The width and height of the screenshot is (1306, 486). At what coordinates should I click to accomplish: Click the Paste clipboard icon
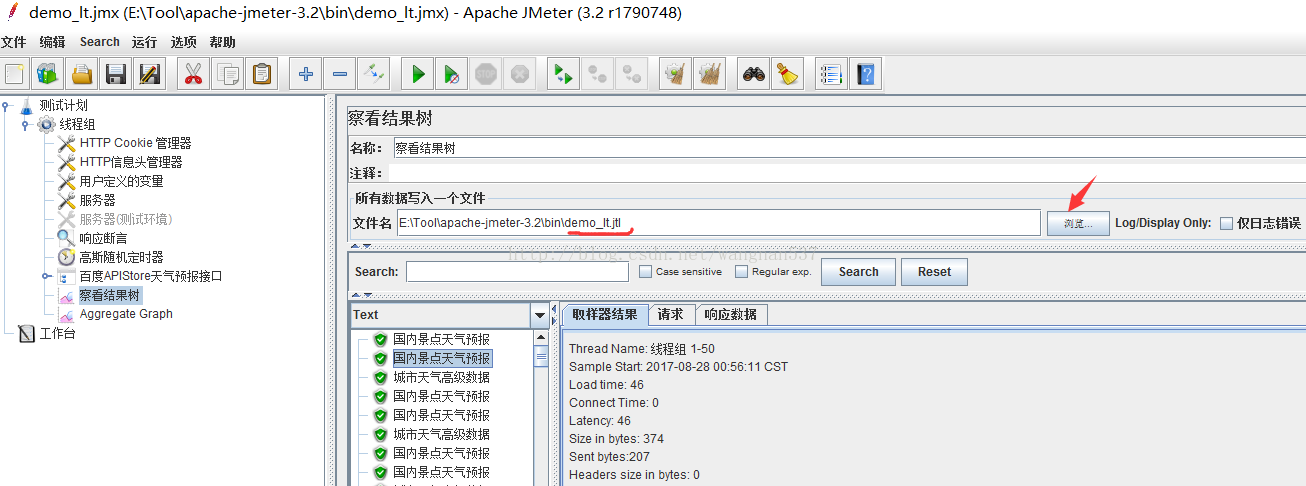(x=262, y=74)
